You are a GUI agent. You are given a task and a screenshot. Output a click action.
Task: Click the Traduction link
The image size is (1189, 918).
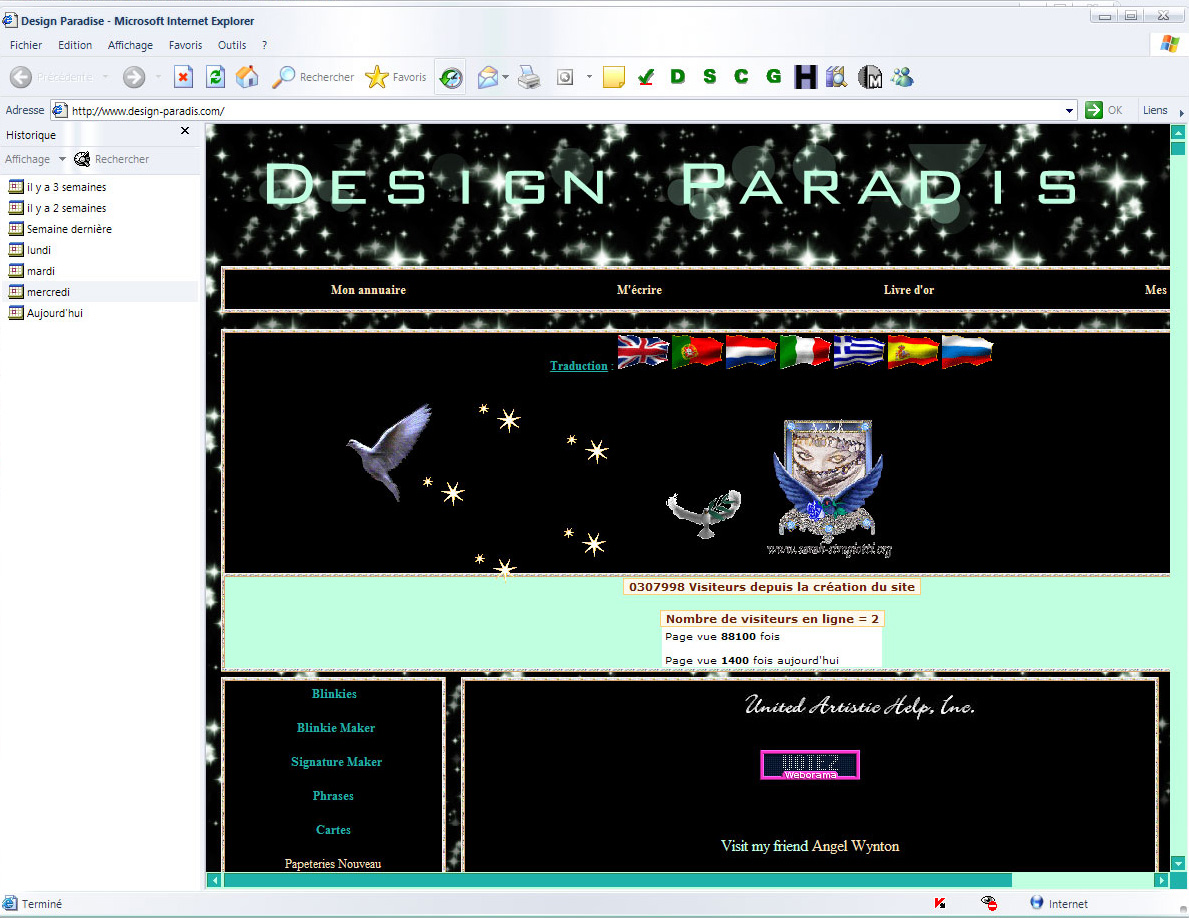coord(579,365)
